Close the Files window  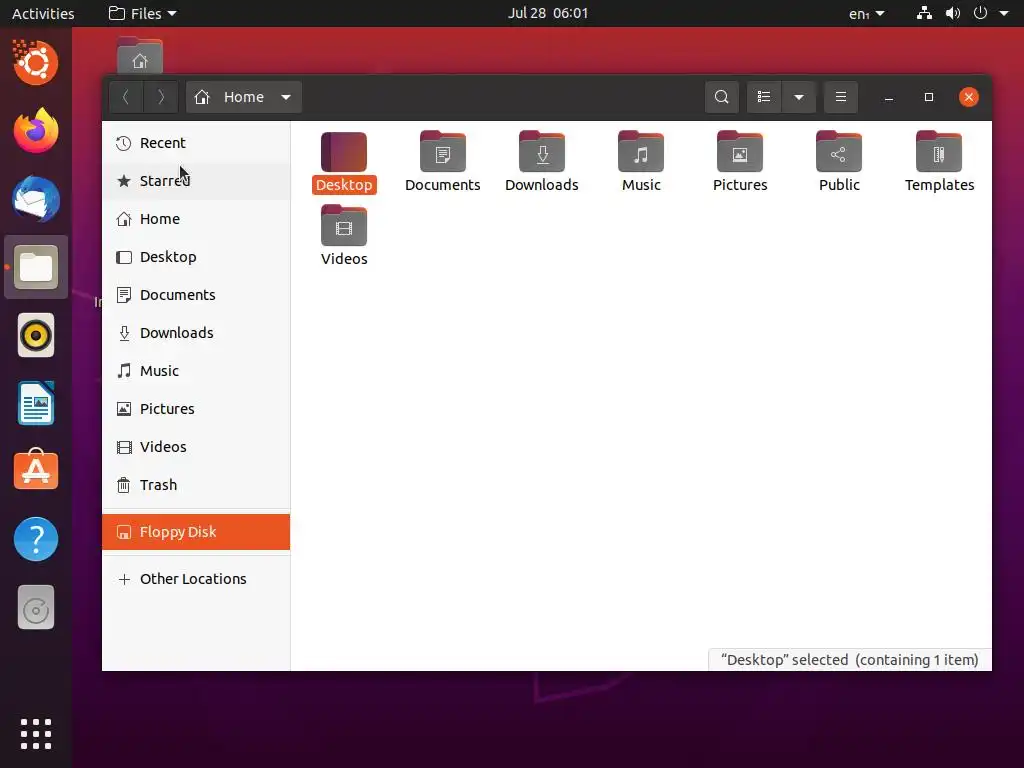(968, 97)
